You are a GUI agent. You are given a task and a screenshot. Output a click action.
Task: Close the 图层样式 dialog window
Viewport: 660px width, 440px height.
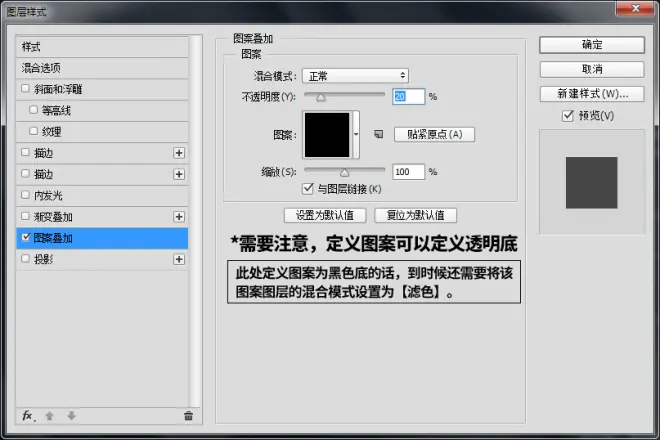tap(635, 8)
